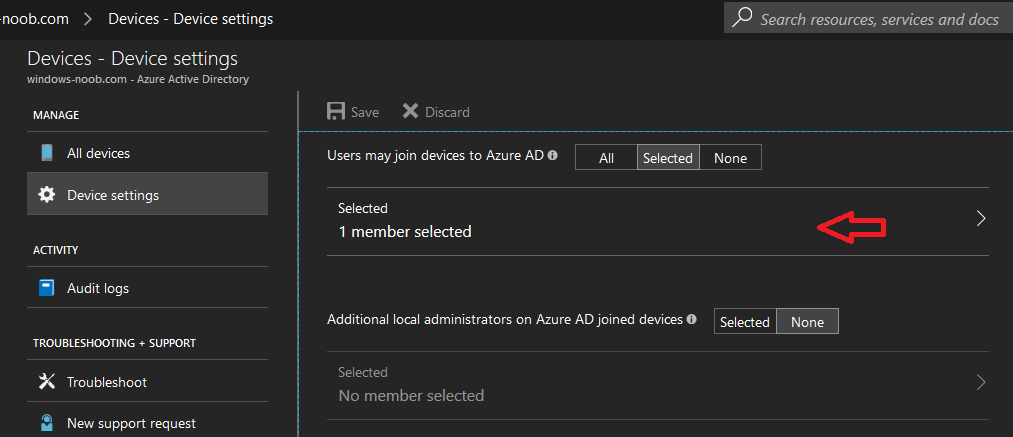This screenshot has height=437, width=1013.
Task: Click the Discard X icon
Action: [410, 111]
